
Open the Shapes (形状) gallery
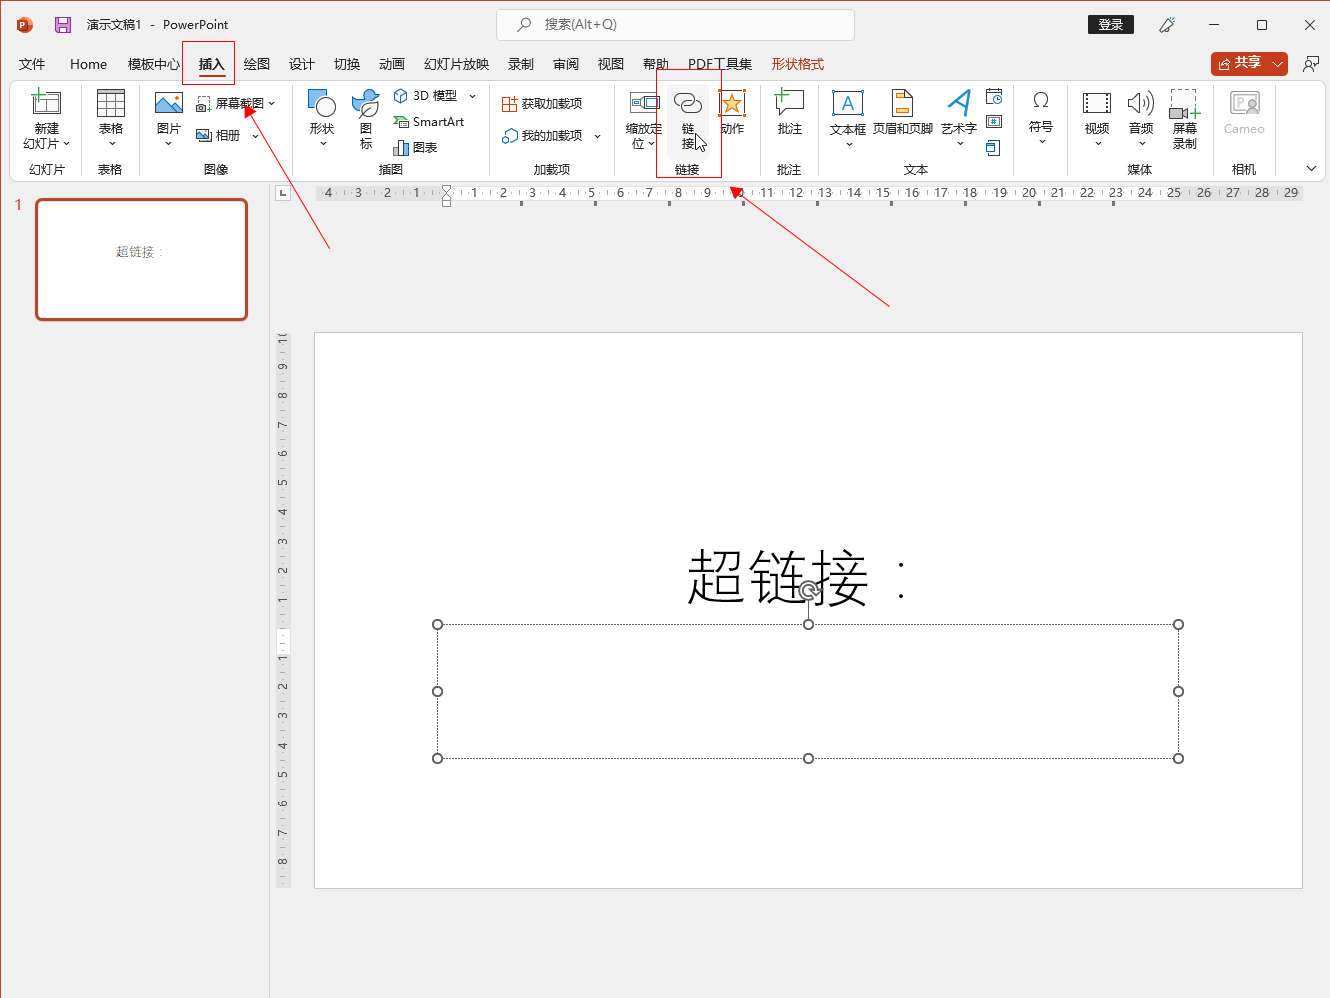click(x=322, y=118)
